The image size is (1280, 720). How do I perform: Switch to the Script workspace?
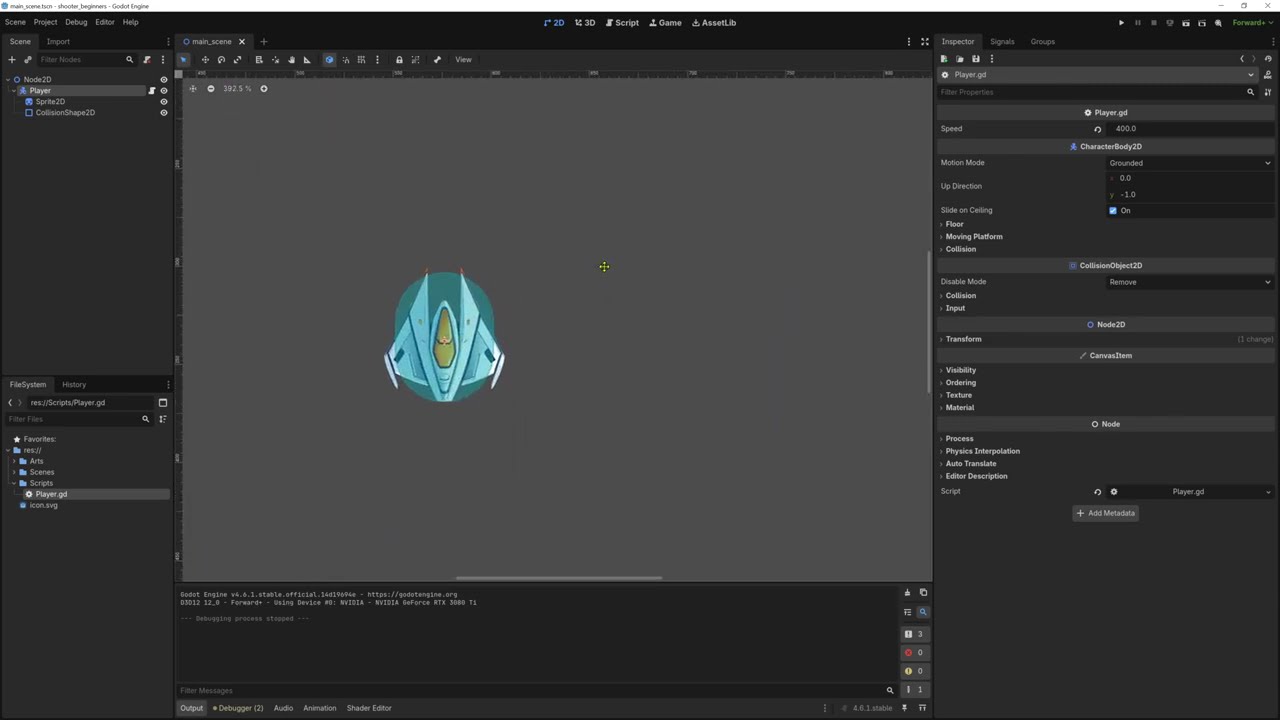pyautogui.click(x=622, y=23)
